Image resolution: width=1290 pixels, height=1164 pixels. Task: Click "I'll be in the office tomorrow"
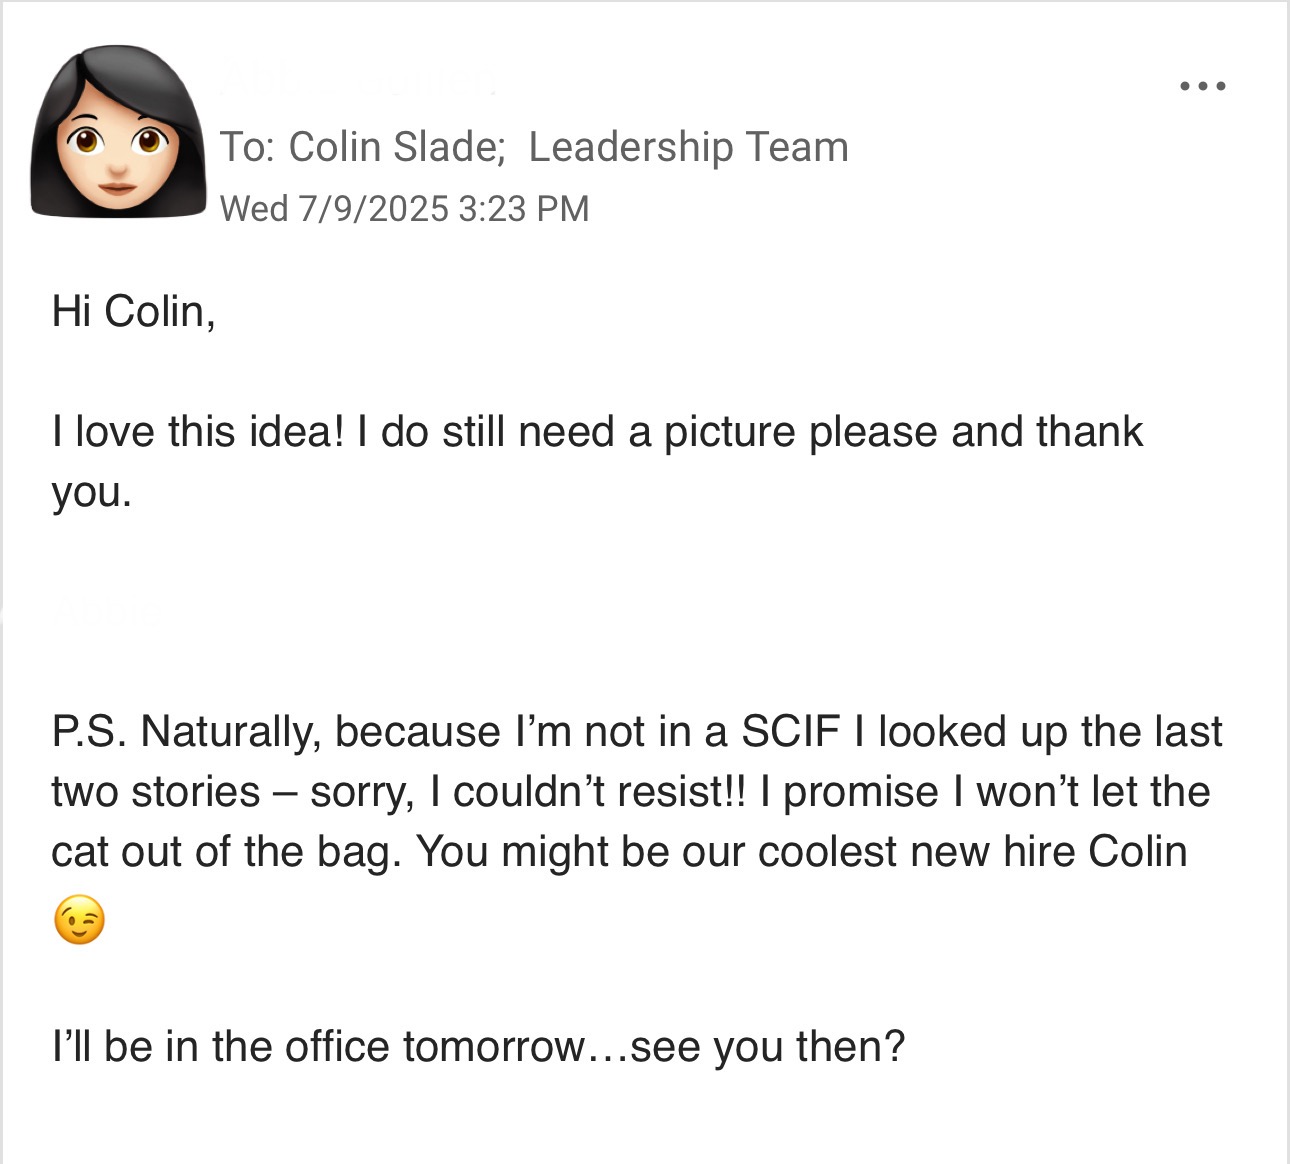(x=317, y=1047)
